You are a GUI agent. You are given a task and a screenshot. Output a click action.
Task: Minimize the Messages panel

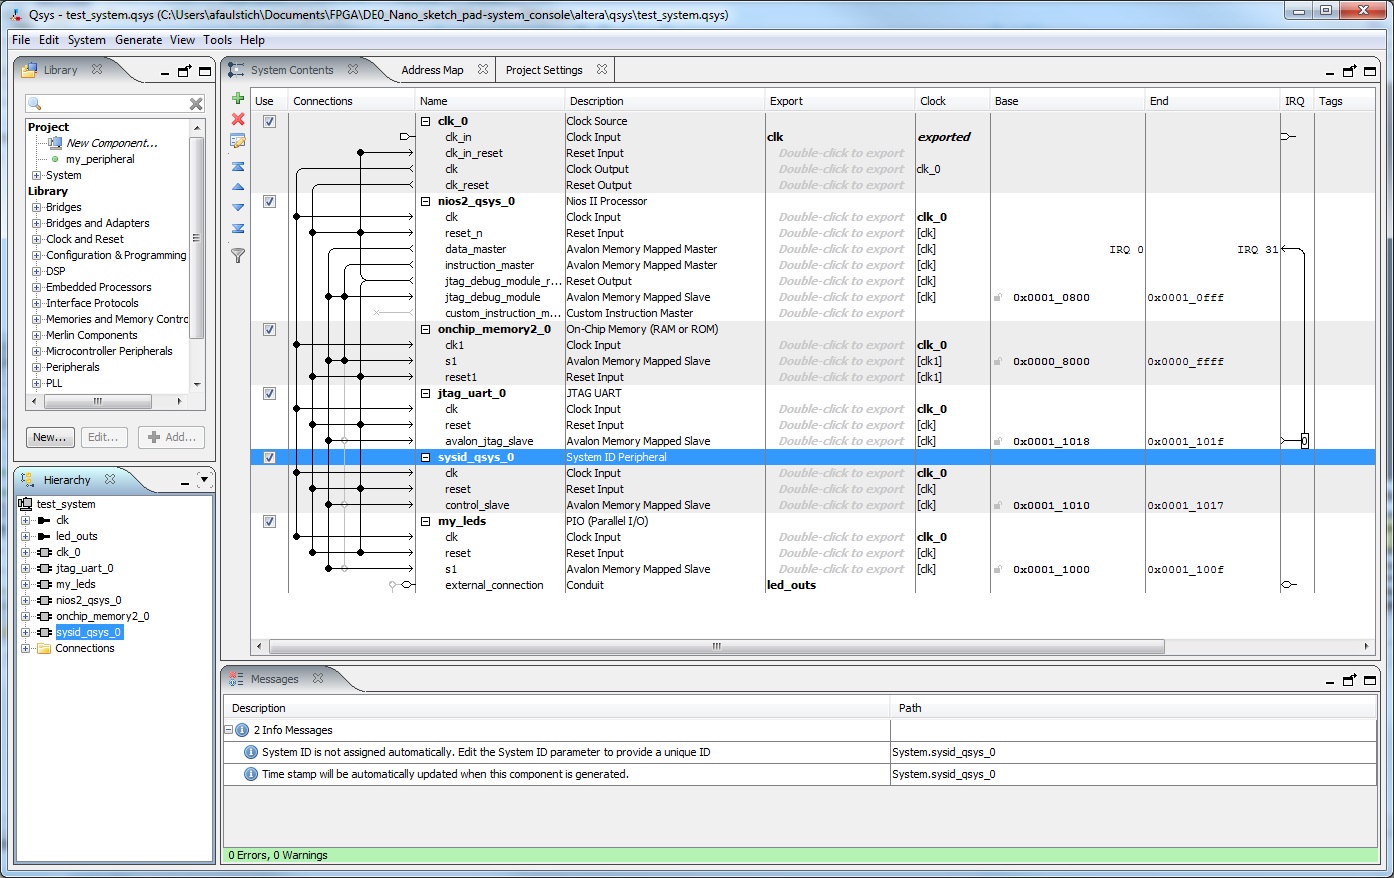pos(1330,682)
